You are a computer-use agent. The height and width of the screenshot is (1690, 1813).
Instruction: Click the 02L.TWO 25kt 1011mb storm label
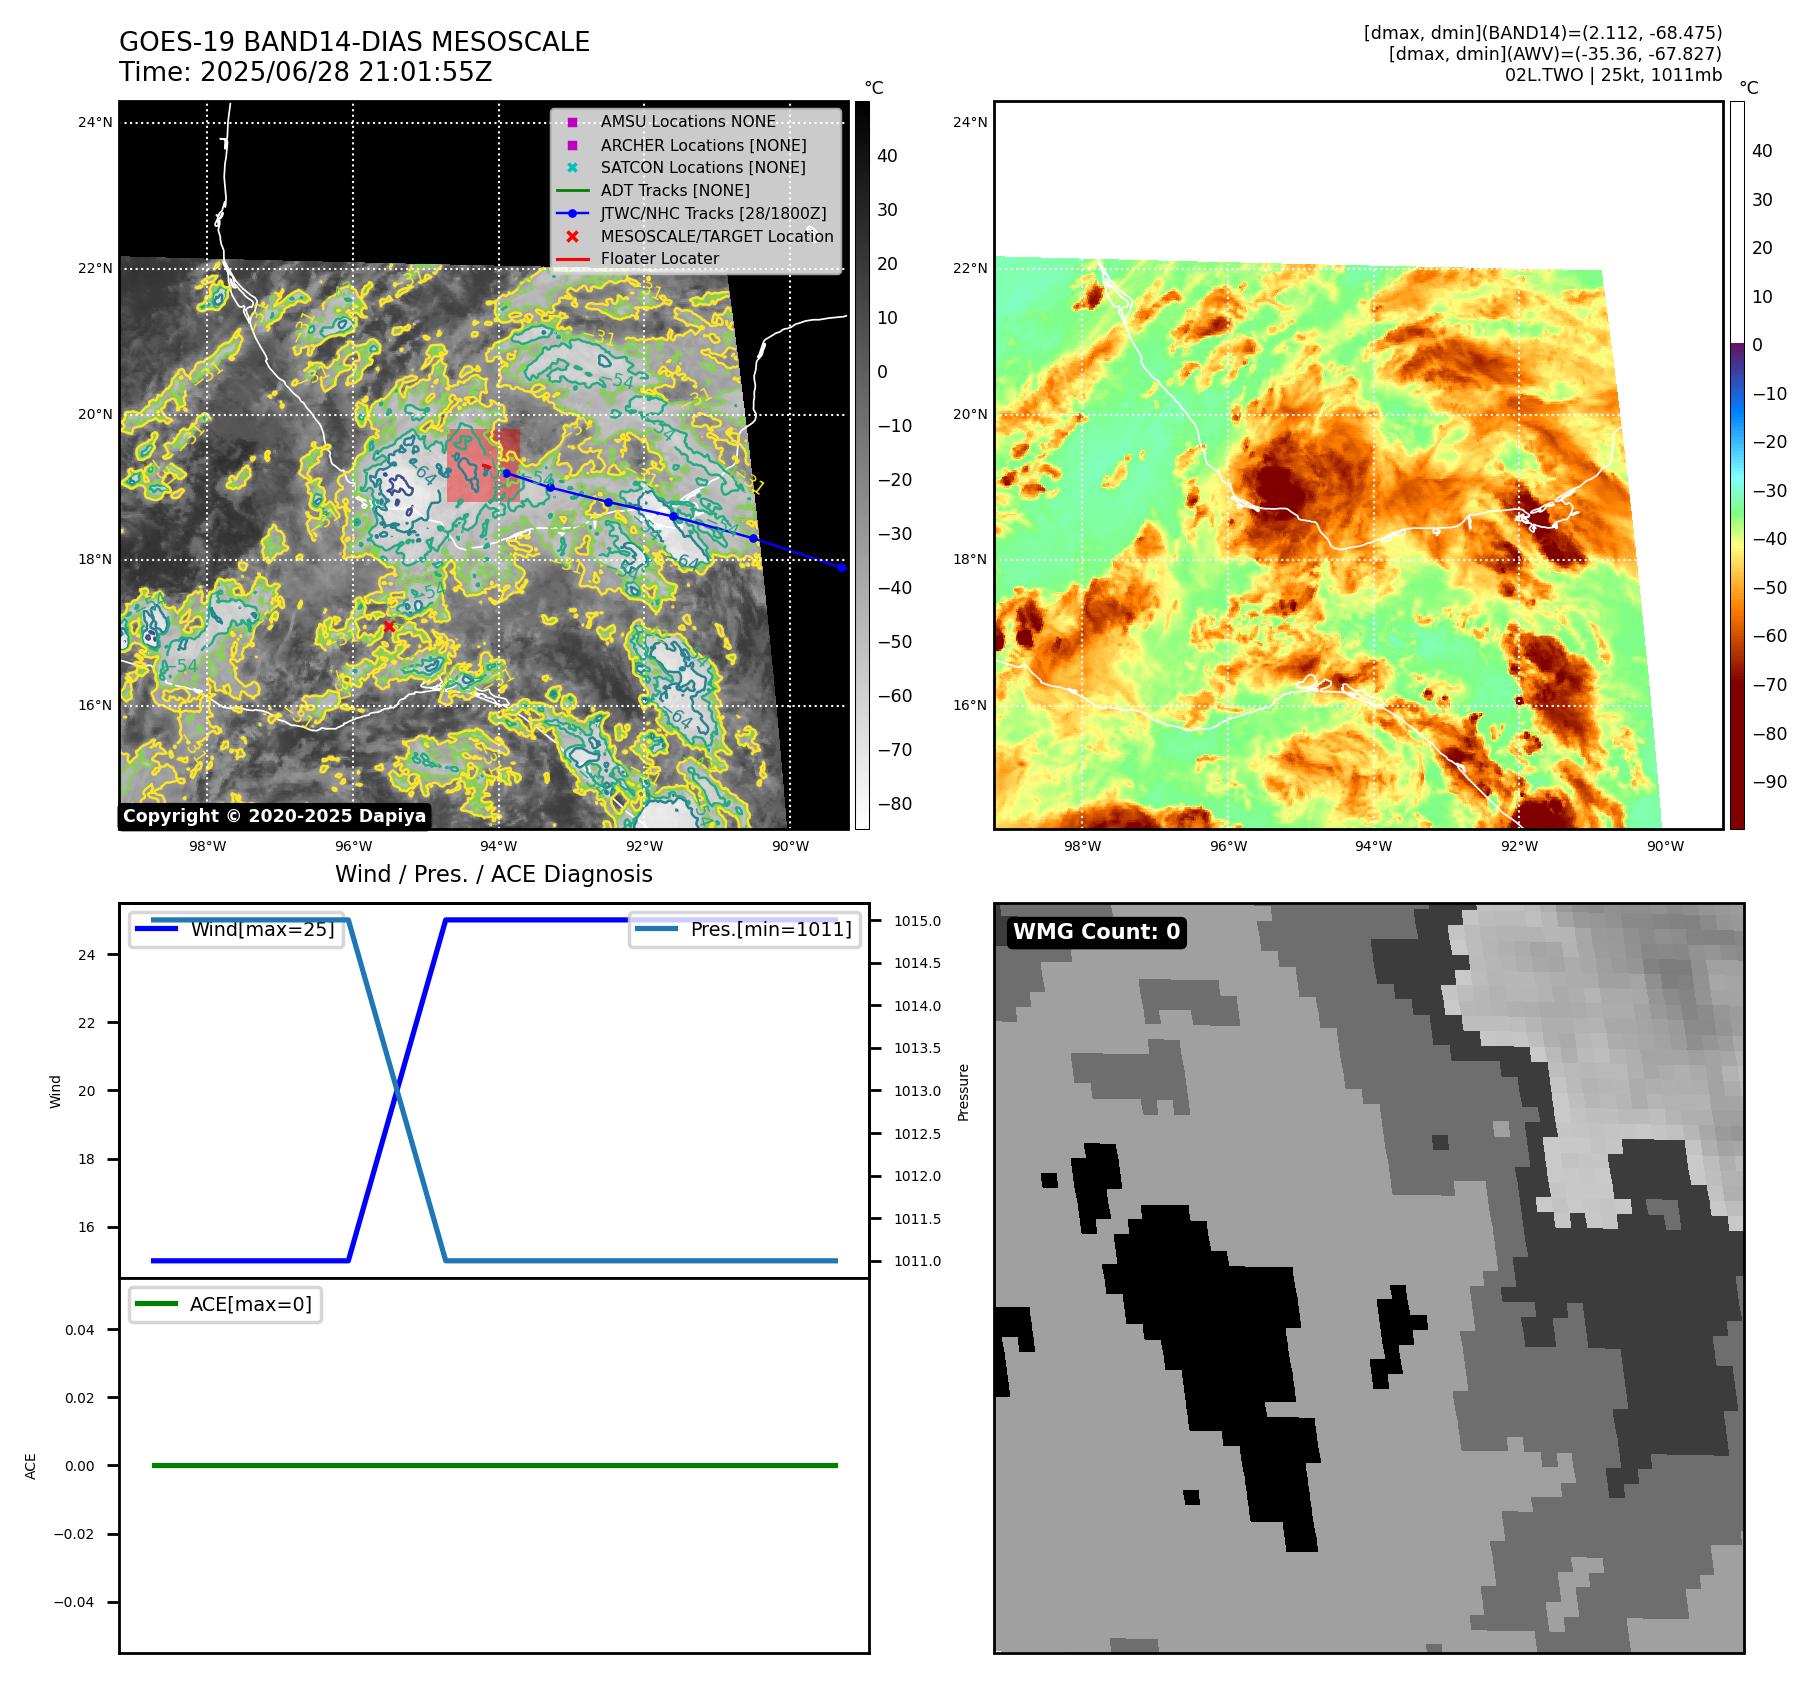1613,75
